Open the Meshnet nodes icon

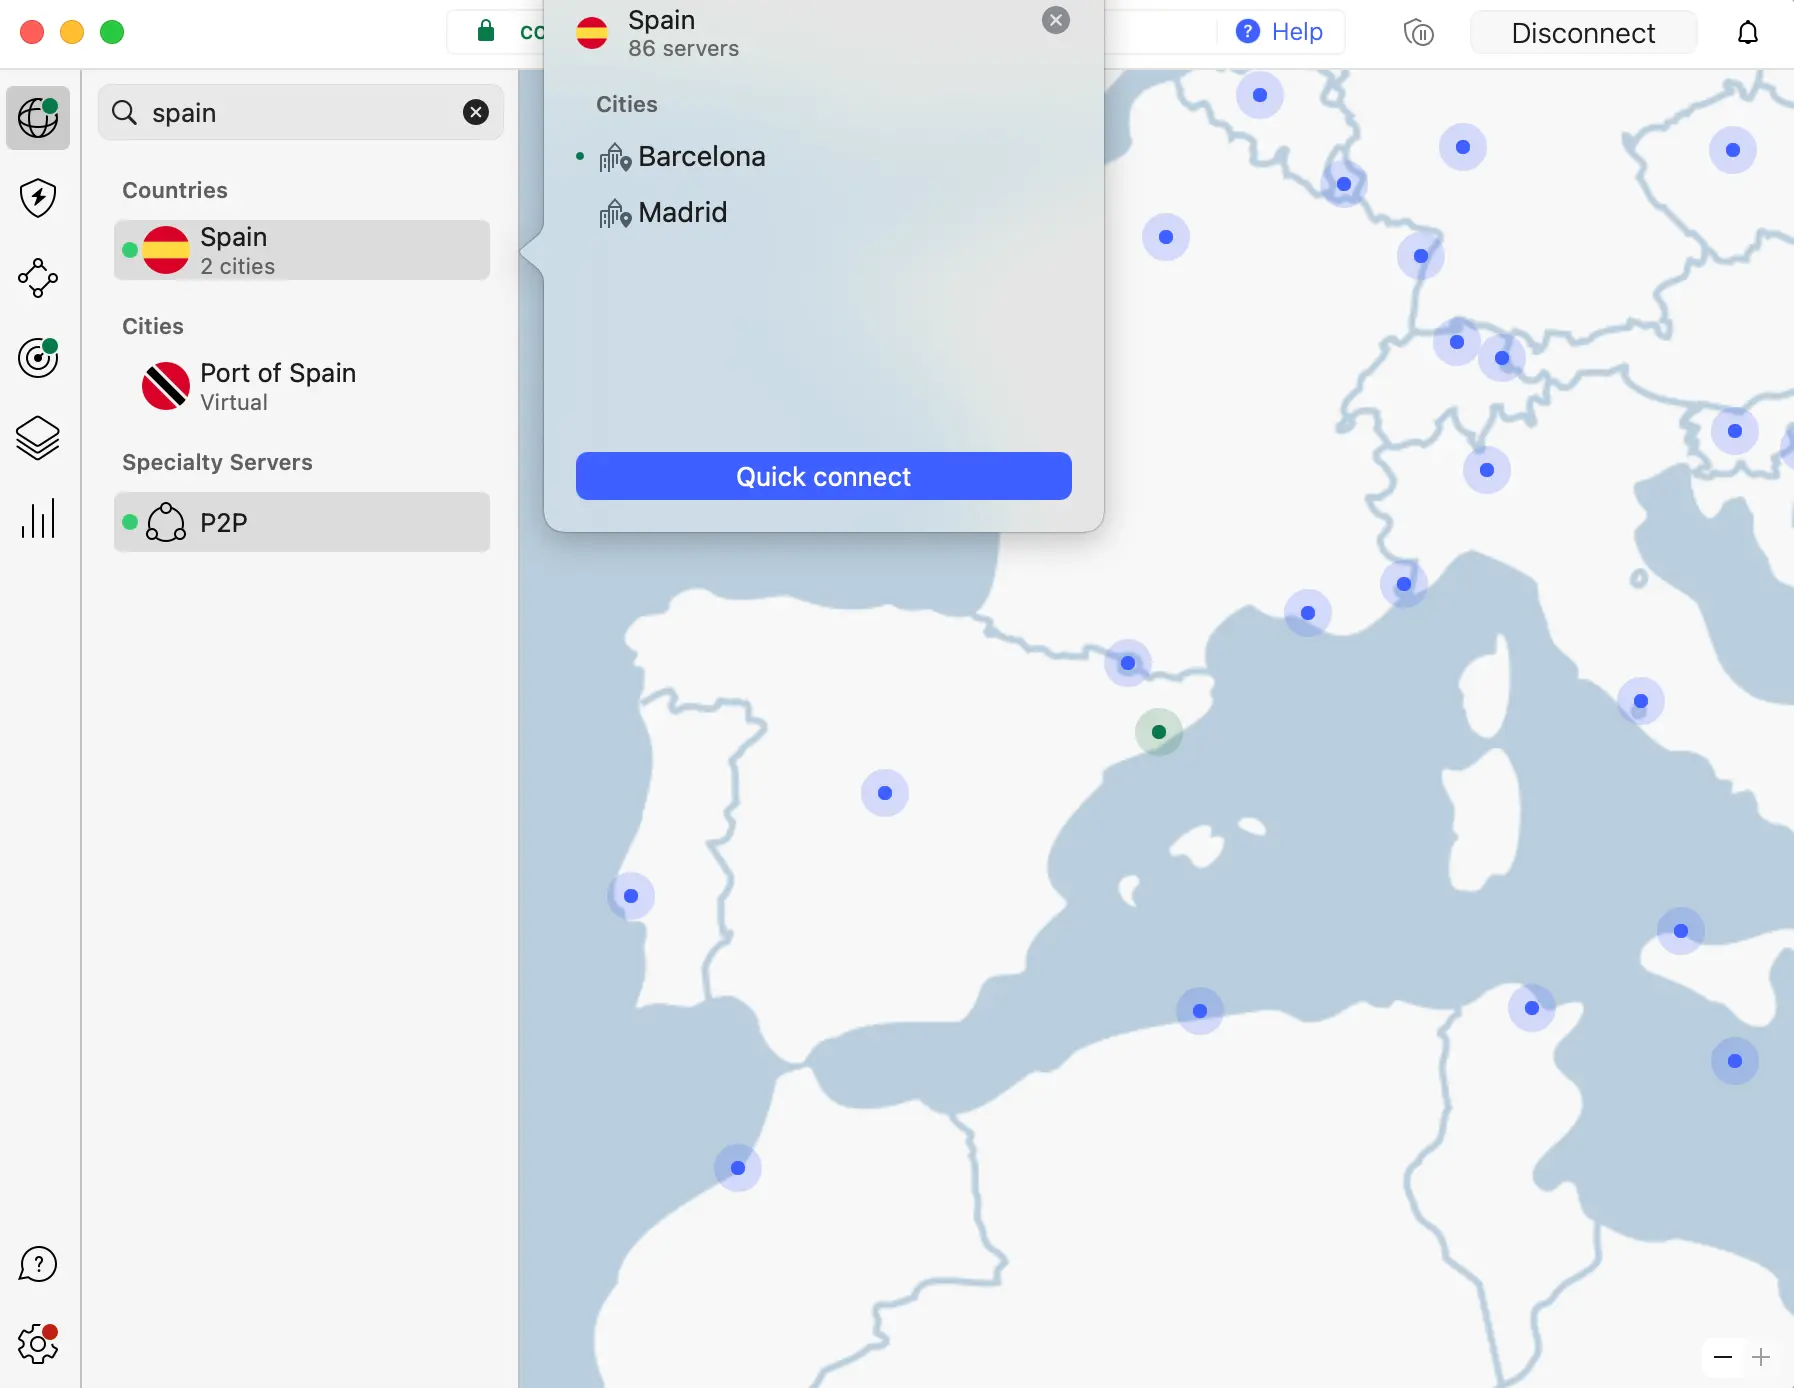click(38, 278)
